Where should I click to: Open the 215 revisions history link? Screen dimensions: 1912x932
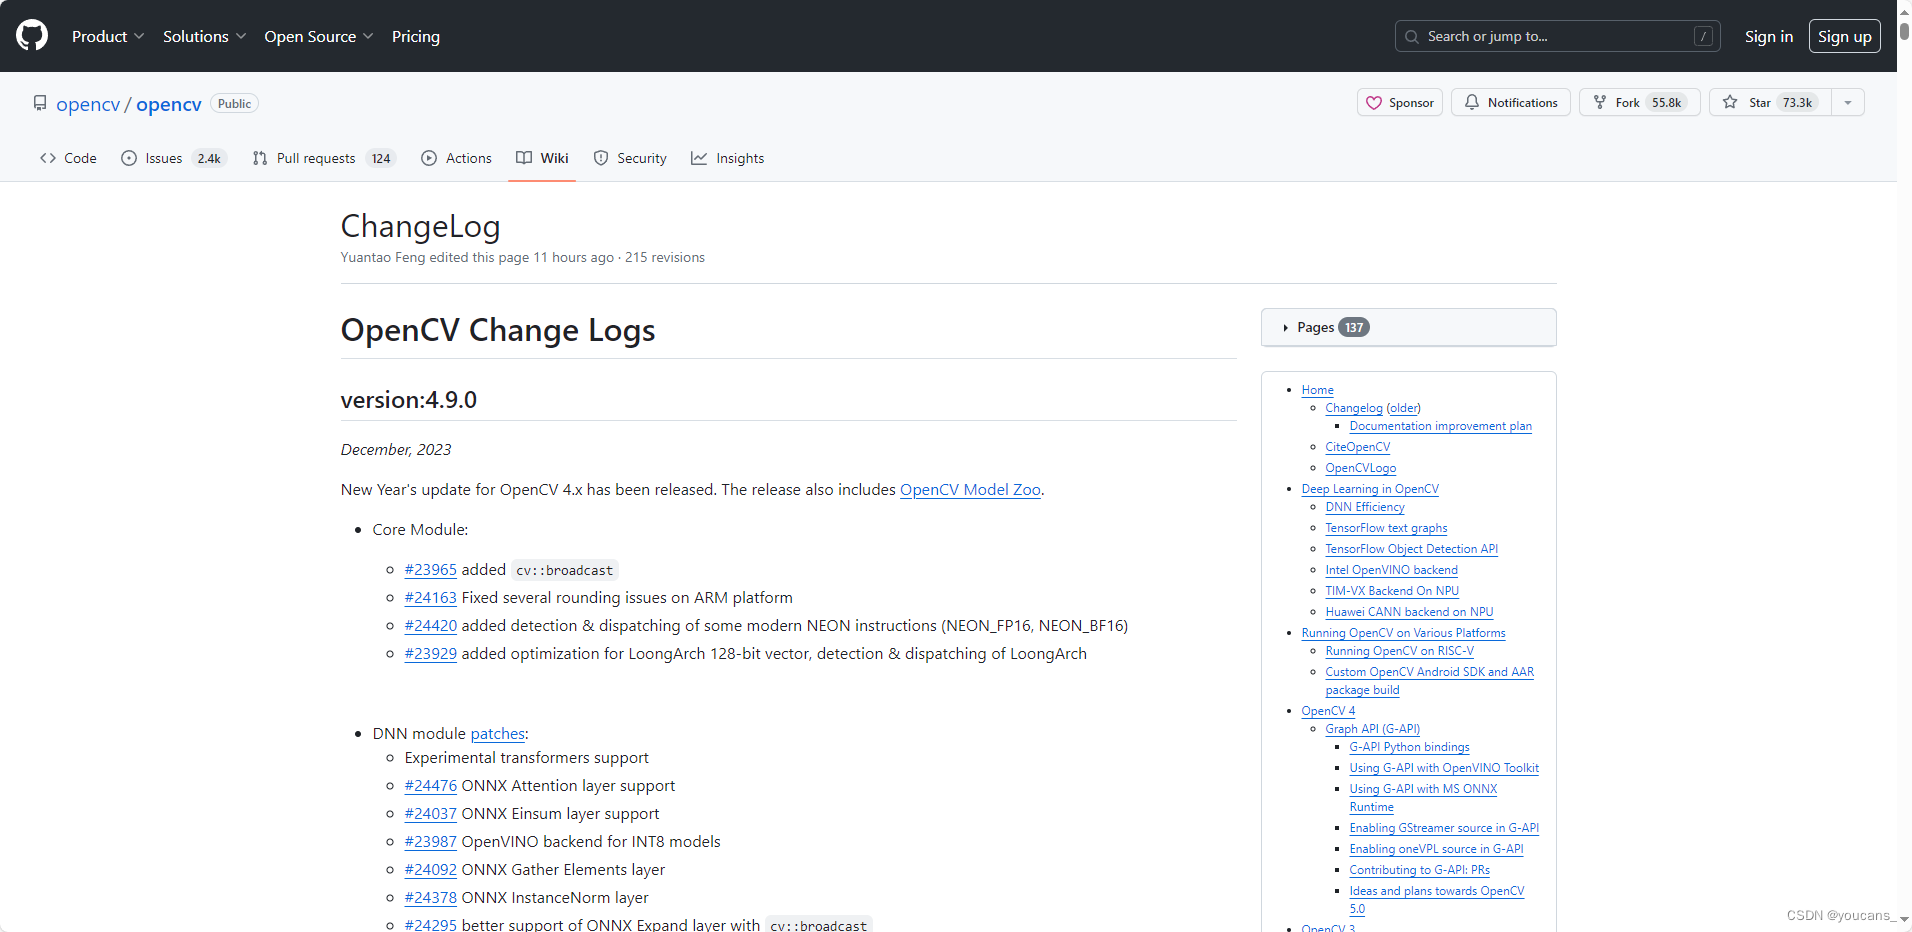coord(665,257)
